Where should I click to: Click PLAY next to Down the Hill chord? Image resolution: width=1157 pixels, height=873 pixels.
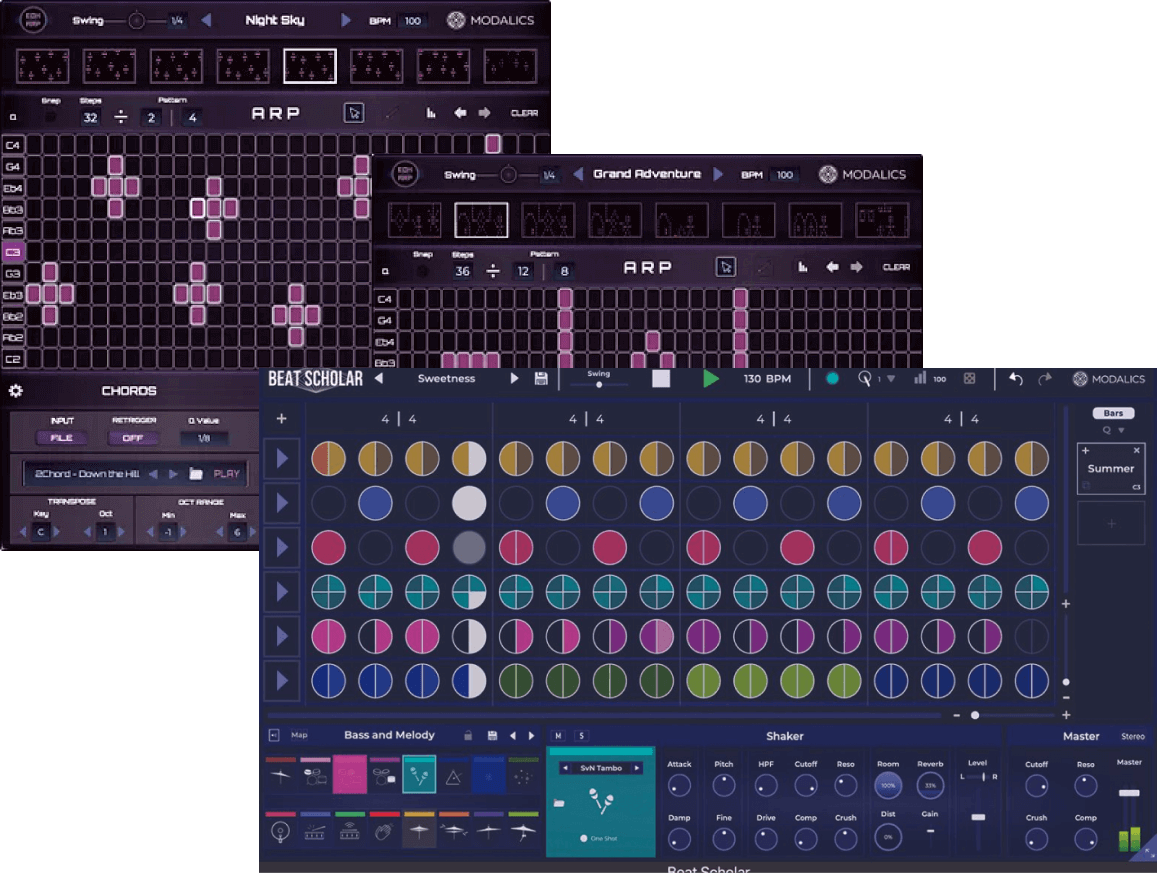tap(227, 474)
